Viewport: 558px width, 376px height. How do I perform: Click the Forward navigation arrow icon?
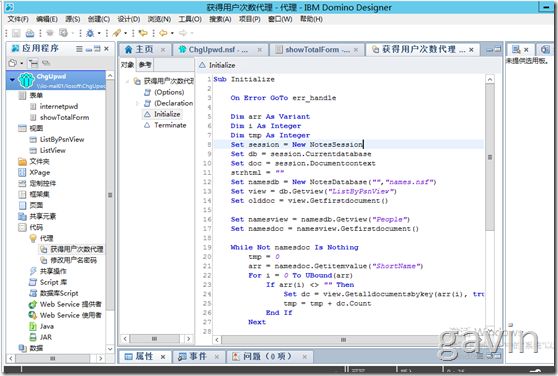point(183,33)
